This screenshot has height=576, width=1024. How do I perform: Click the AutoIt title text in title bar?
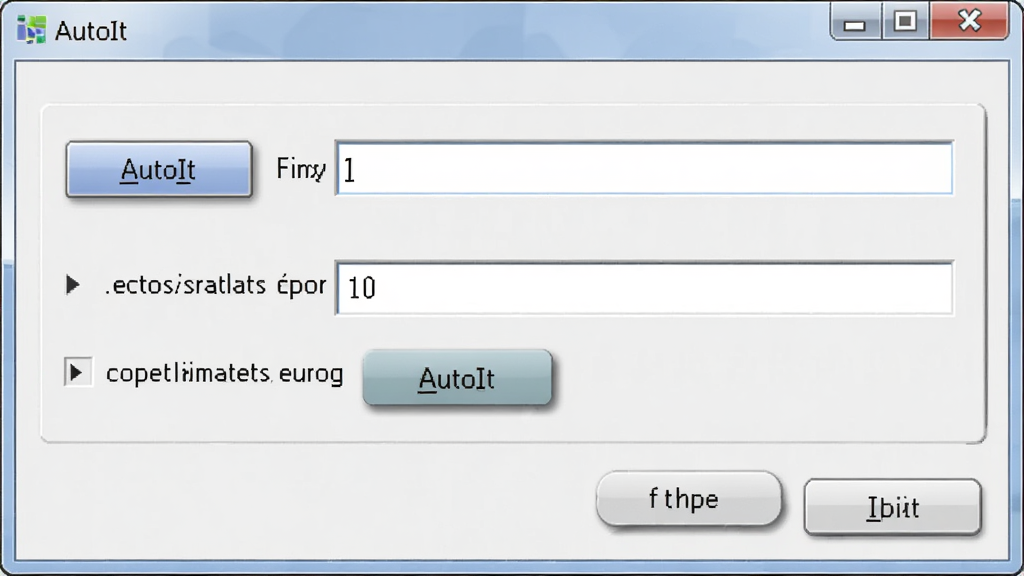tap(91, 31)
